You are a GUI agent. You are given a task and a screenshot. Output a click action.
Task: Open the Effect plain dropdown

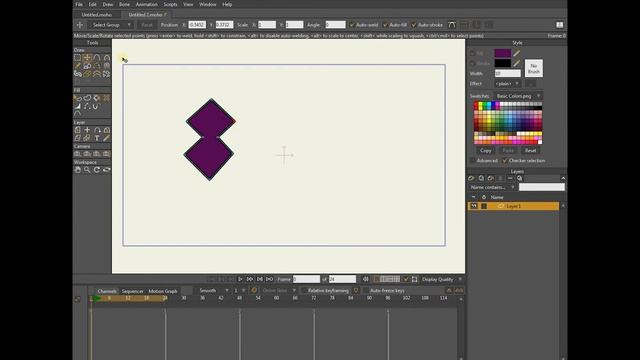pyautogui.click(x=507, y=84)
